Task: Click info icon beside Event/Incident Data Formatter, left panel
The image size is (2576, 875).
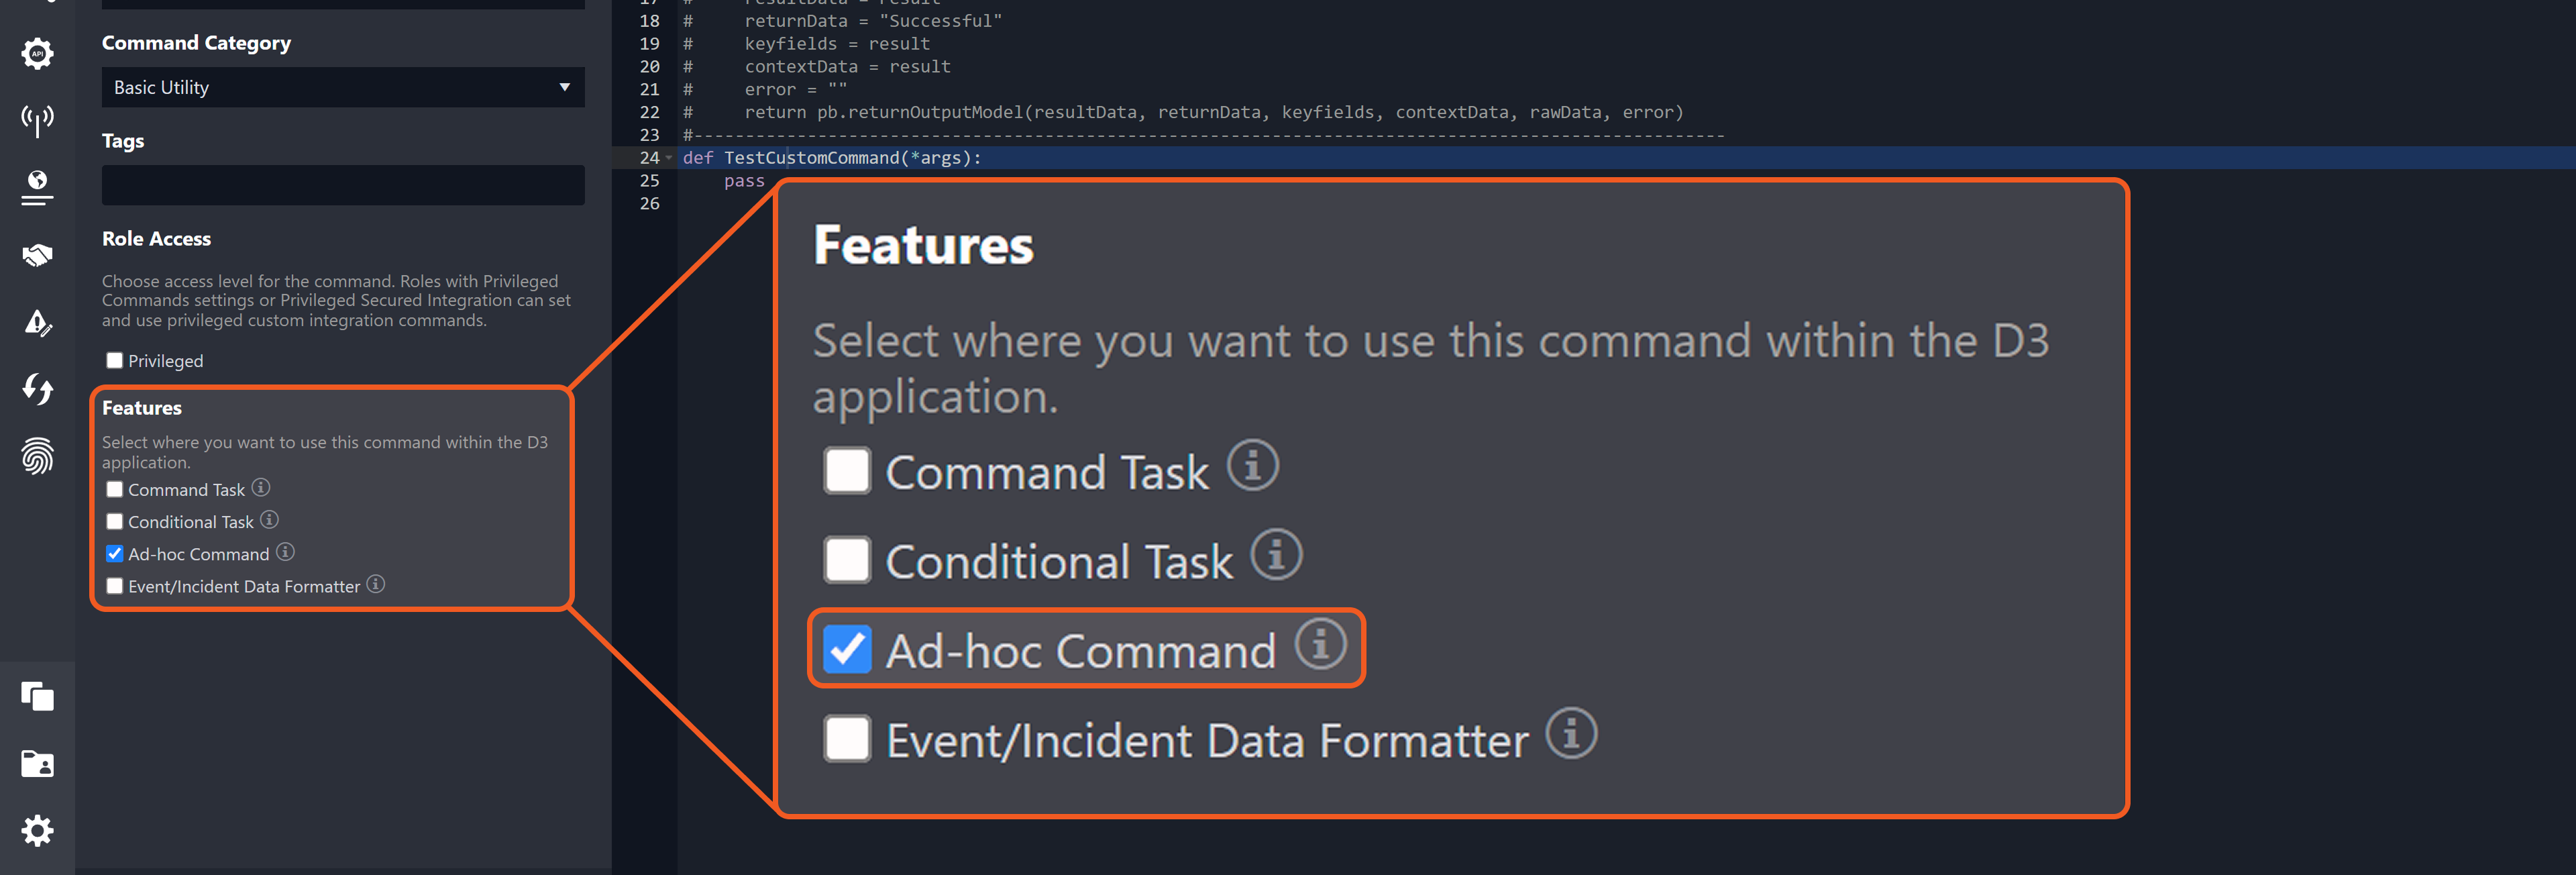Action: pyautogui.click(x=376, y=584)
